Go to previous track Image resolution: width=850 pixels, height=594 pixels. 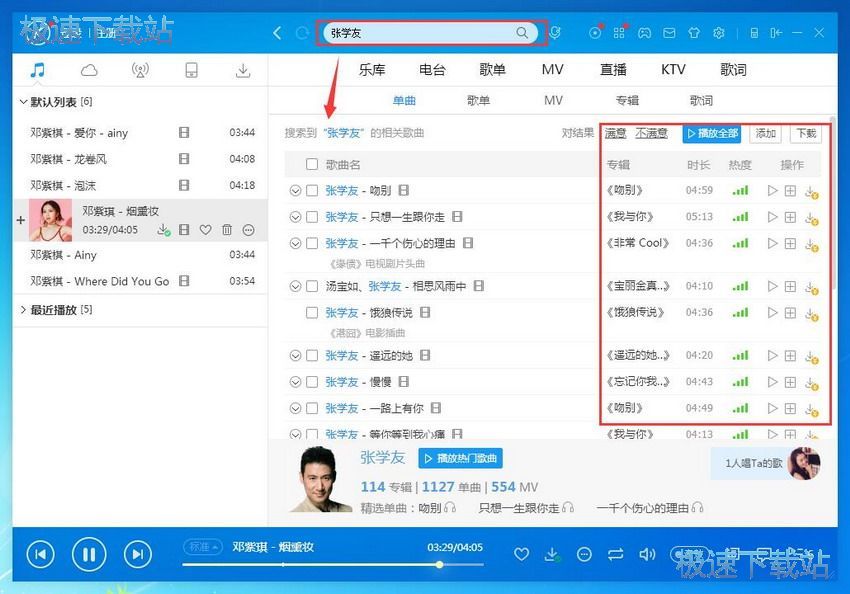pos(41,554)
